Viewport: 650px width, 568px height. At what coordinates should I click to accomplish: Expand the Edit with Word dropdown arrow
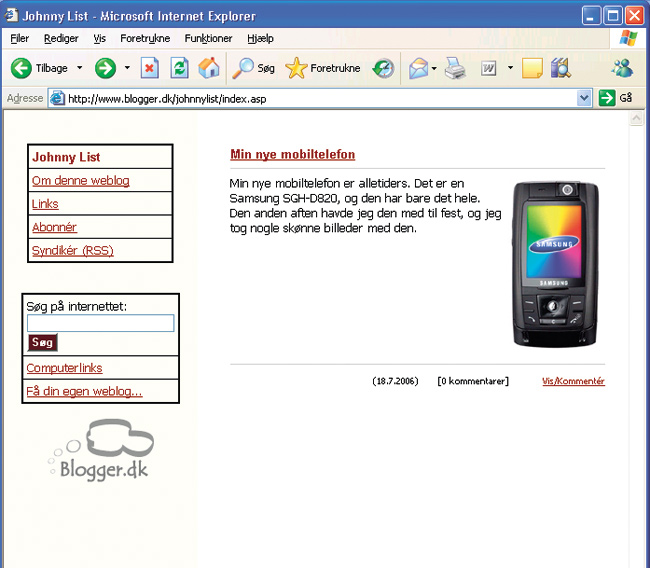(x=510, y=68)
